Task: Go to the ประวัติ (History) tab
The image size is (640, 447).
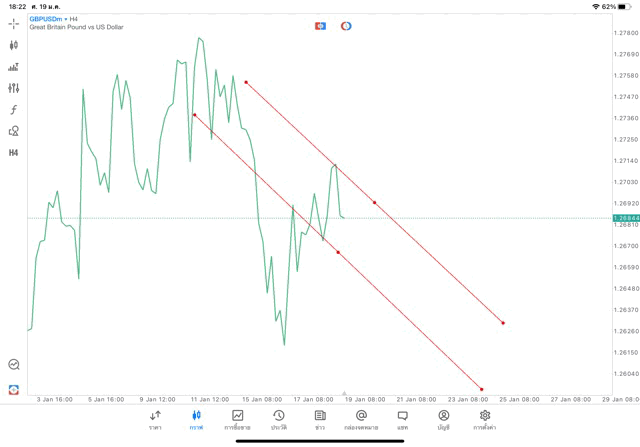Action: (278, 419)
